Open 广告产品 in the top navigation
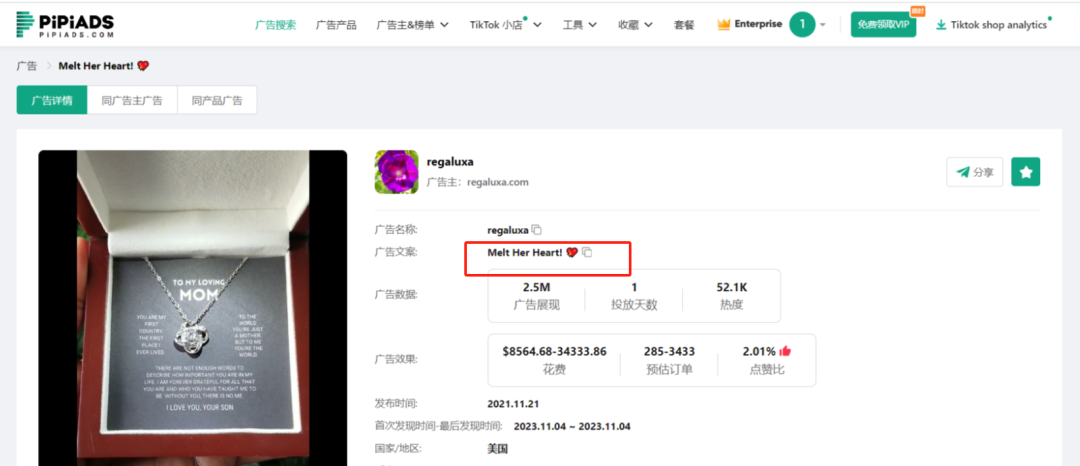 [336, 25]
